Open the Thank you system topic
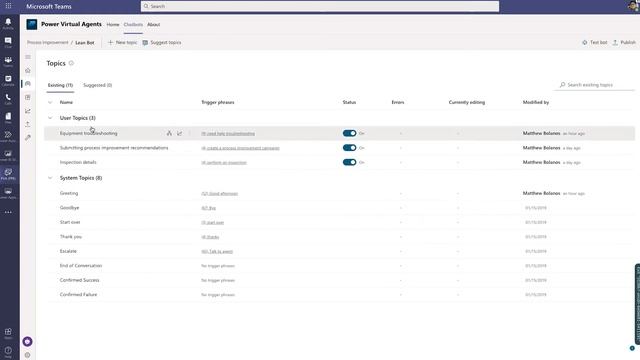The height and width of the screenshot is (360, 640). [x=71, y=237]
